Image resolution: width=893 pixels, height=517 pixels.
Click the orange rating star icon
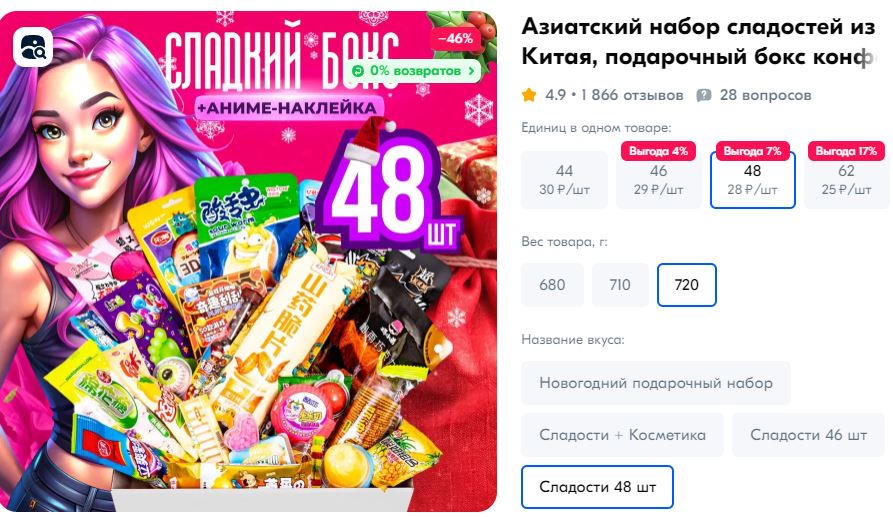529,95
